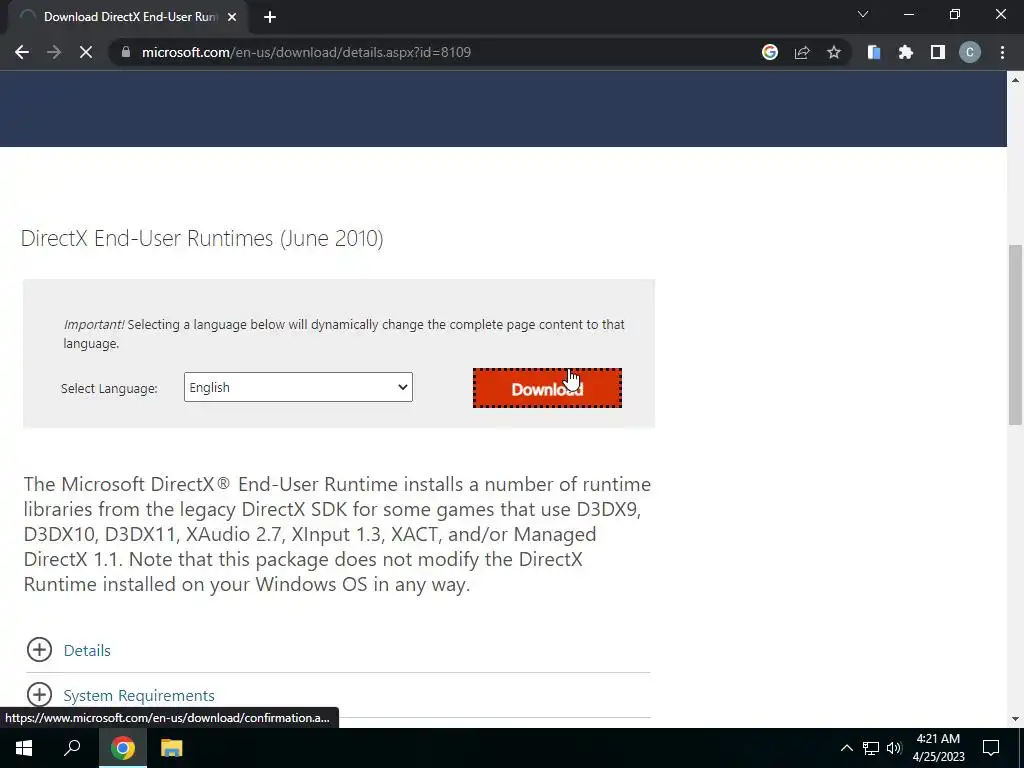
Task: Open the Details link text
Action: pos(87,650)
